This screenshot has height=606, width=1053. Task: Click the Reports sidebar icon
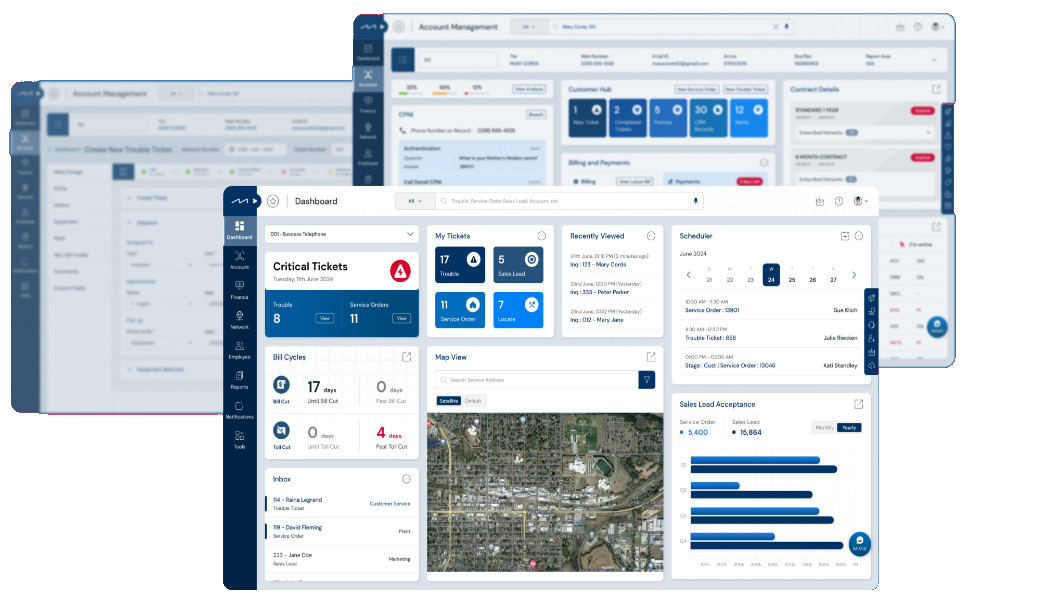pyautogui.click(x=239, y=378)
